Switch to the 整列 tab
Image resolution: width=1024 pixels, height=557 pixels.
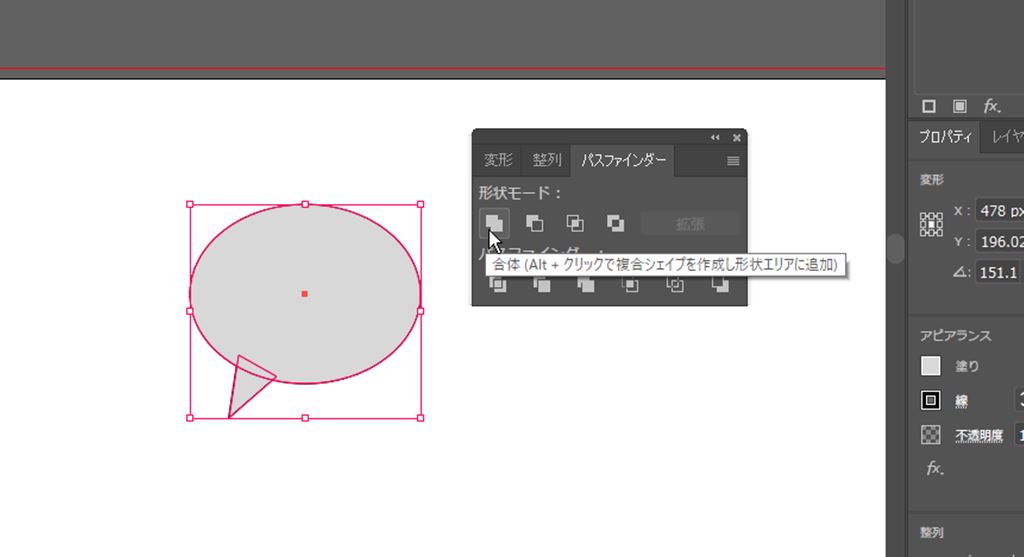coord(547,160)
